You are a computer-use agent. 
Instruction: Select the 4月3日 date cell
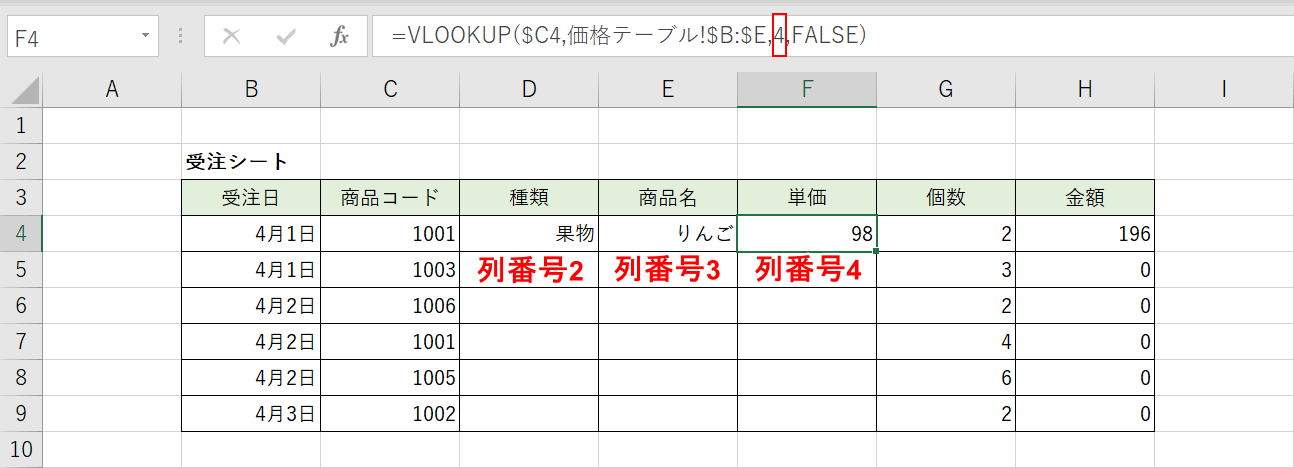click(251, 414)
